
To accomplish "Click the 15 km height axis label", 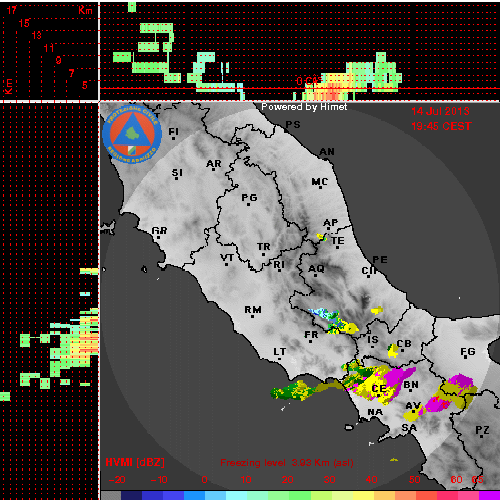I will point(24,23).
